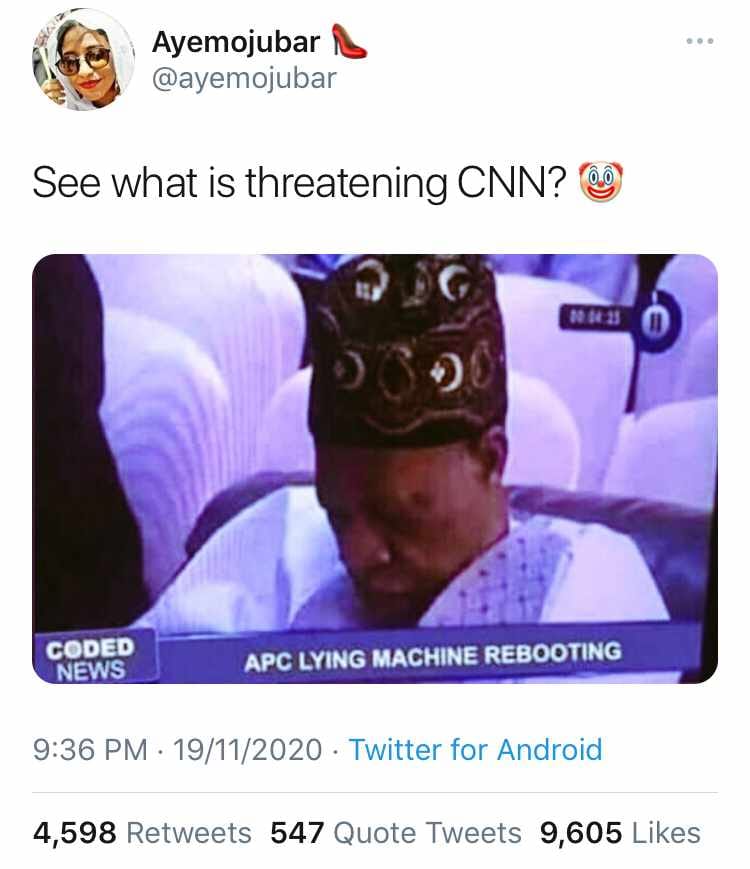750x869 pixels.
Task: Click the 19/11/2020 date text
Action: [x=247, y=750]
